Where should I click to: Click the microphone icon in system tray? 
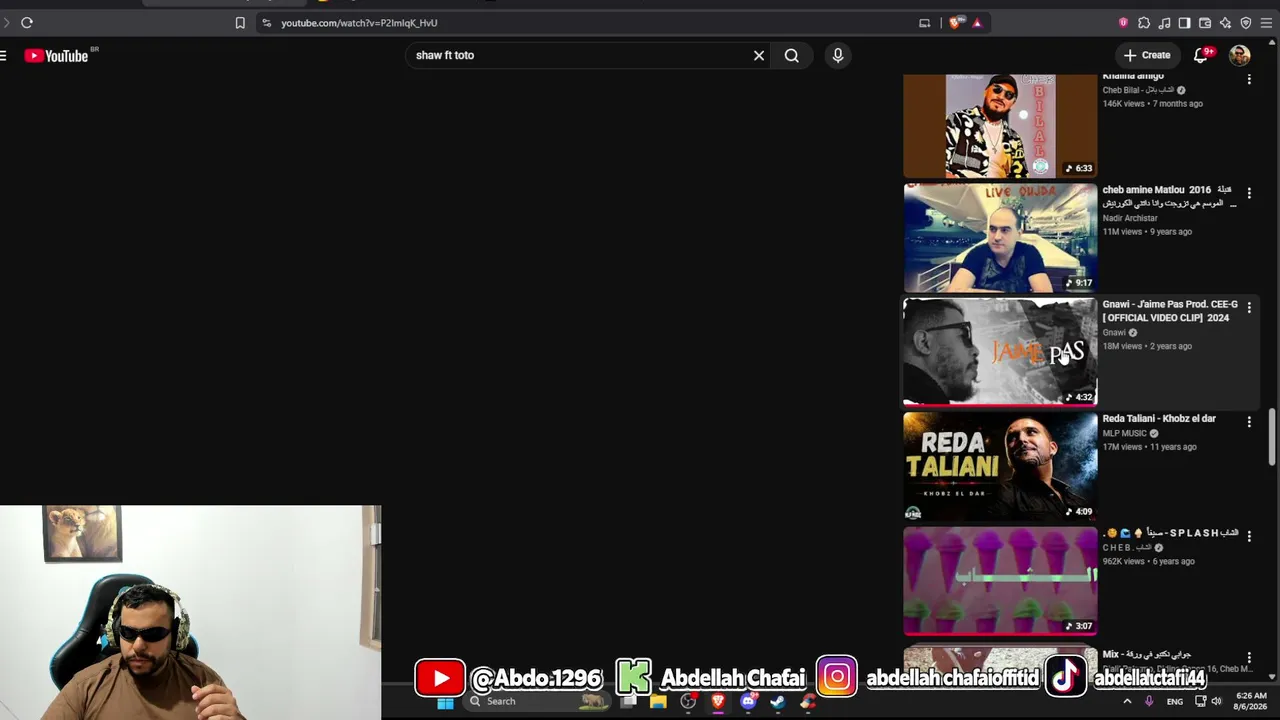click(x=1149, y=702)
